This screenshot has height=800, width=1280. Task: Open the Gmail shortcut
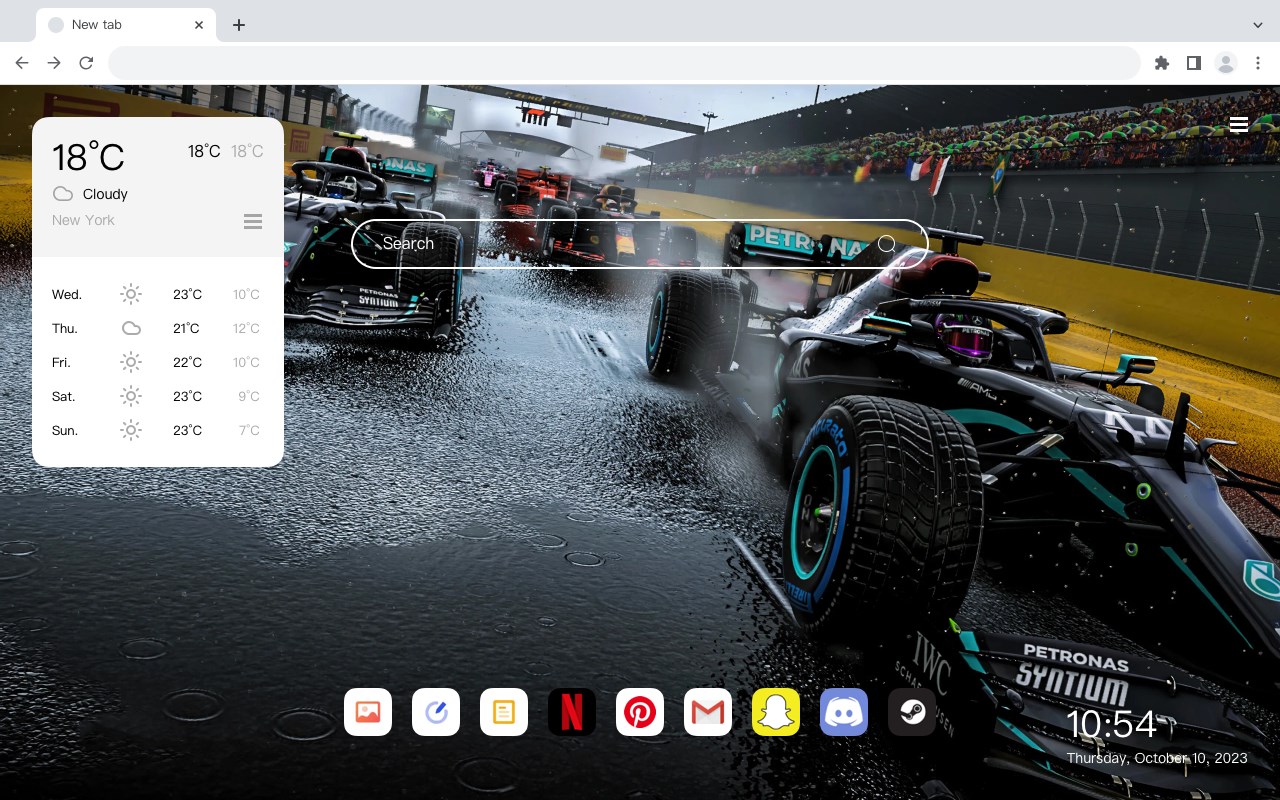click(x=708, y=712)
